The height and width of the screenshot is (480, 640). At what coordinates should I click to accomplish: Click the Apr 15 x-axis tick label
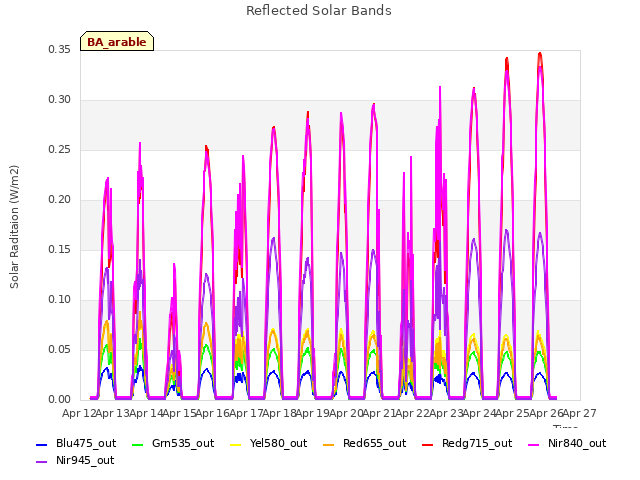point(179,413)
